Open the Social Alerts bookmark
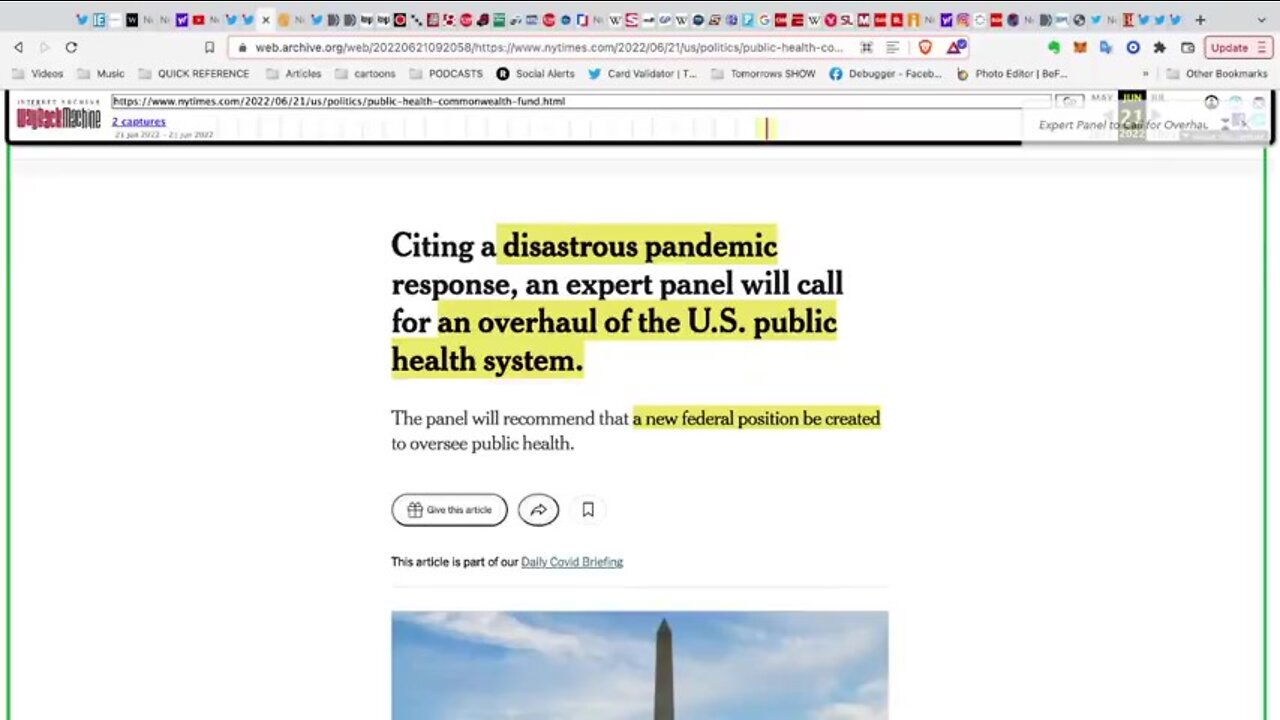Image resolution: width=1280 pixels, height=720 pixels. [x=536, y=74]
